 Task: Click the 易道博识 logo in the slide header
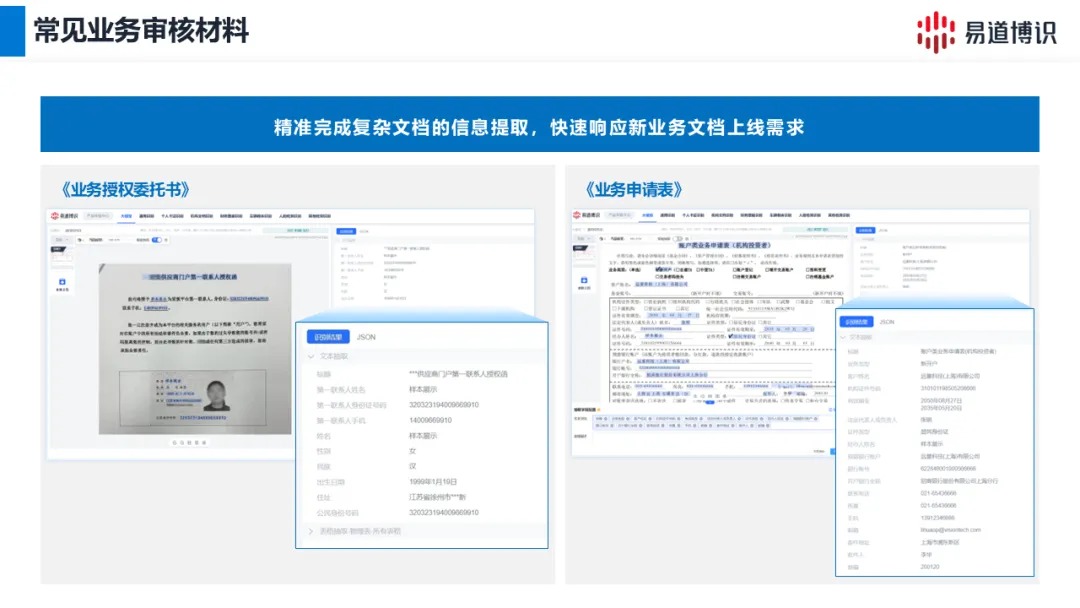pyautogui.click(x=986, y=32)
